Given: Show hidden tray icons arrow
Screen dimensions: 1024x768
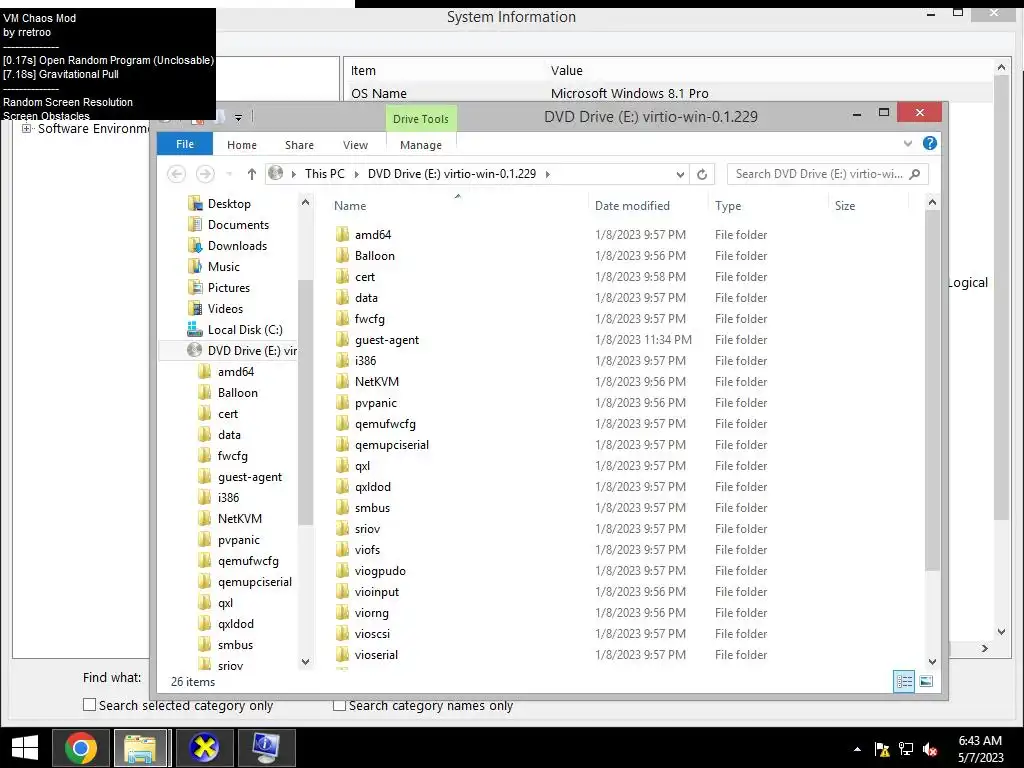Looking at the screenshot, I should click(857, 750).
